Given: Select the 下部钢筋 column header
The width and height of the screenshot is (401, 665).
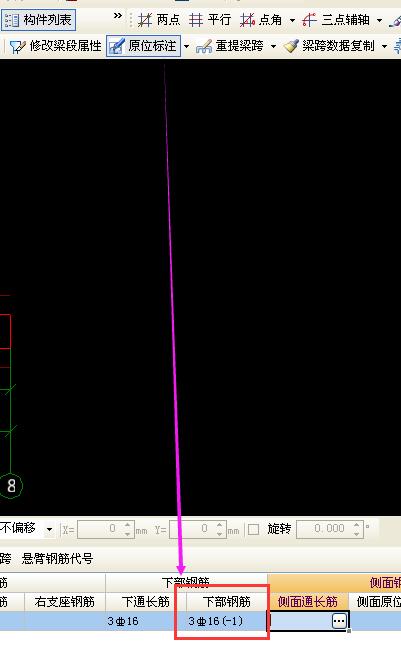Looking at the screenshot, I should click(x=227, y=602).
